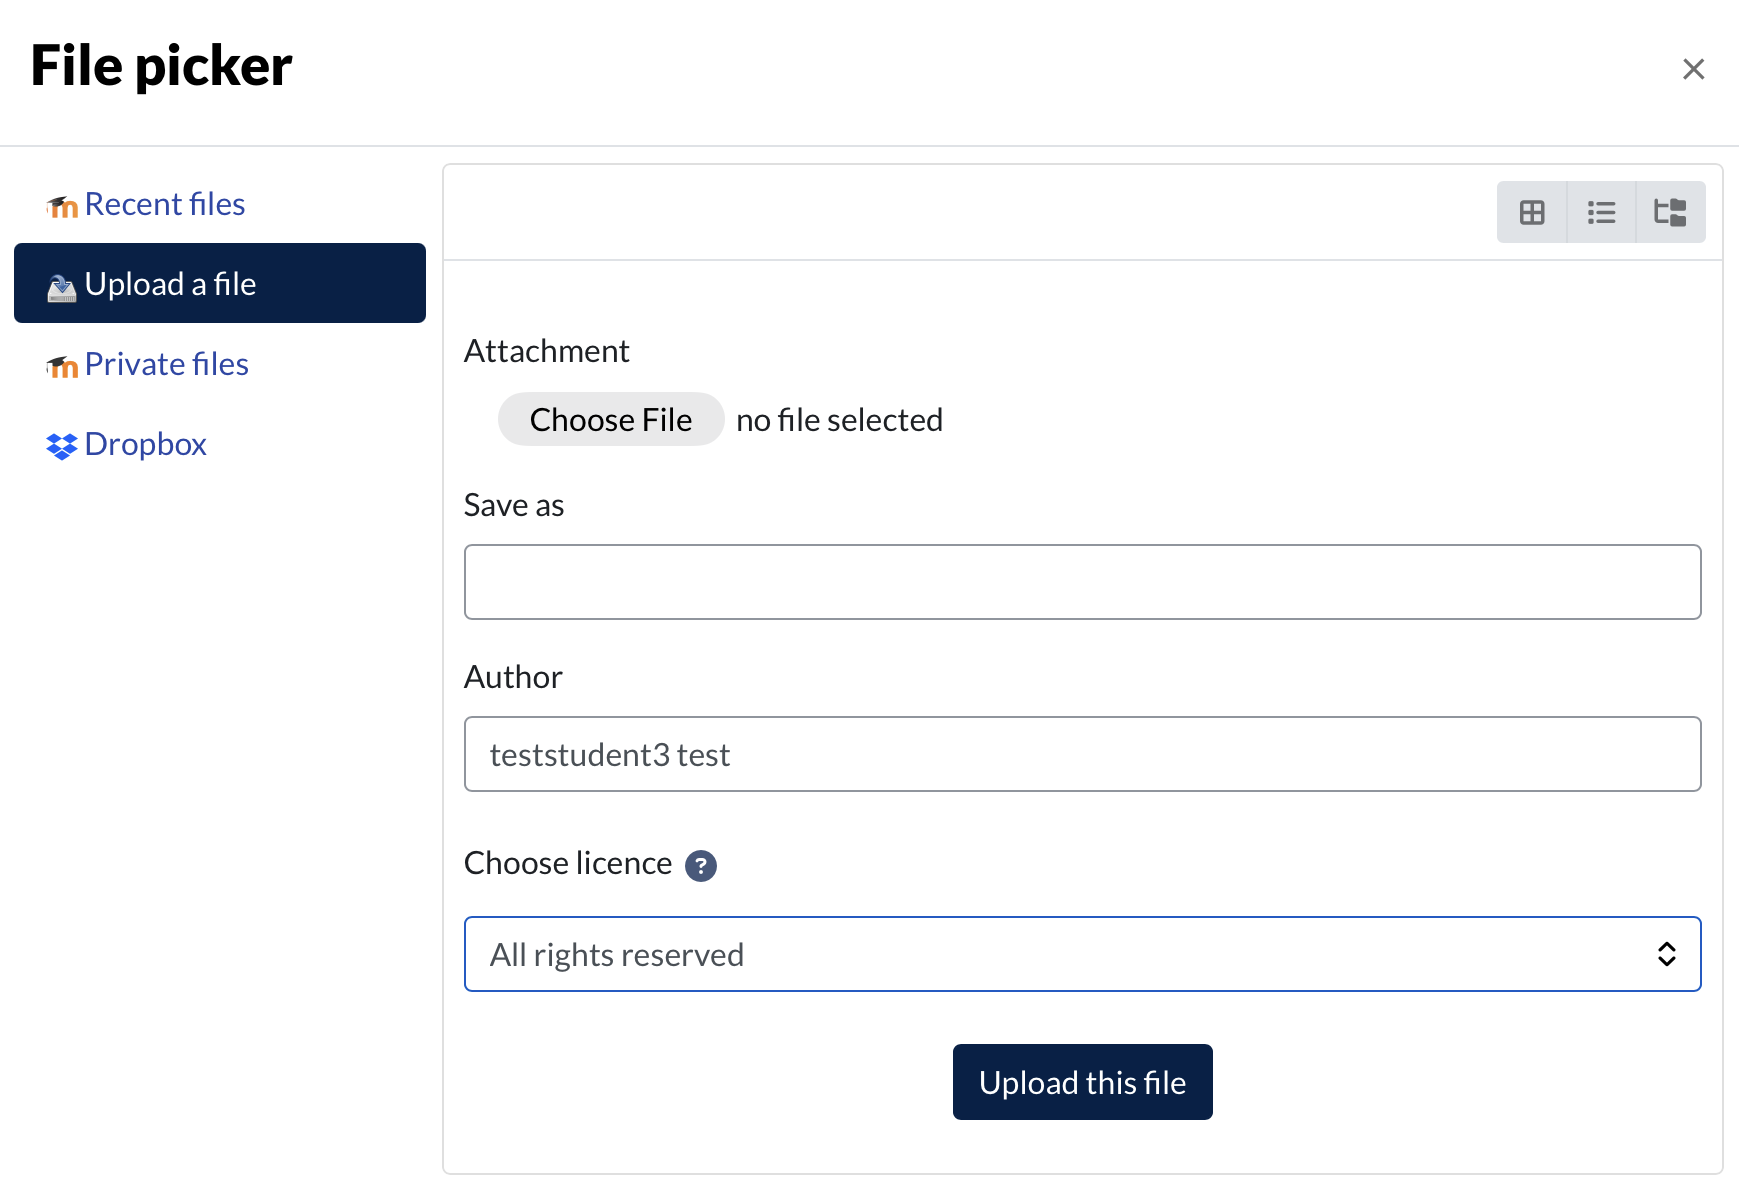Image resolution: width=1739 pixels, height=1189 pixels.
Task: Click the 'no file selected' text
Action: [839, 420]
